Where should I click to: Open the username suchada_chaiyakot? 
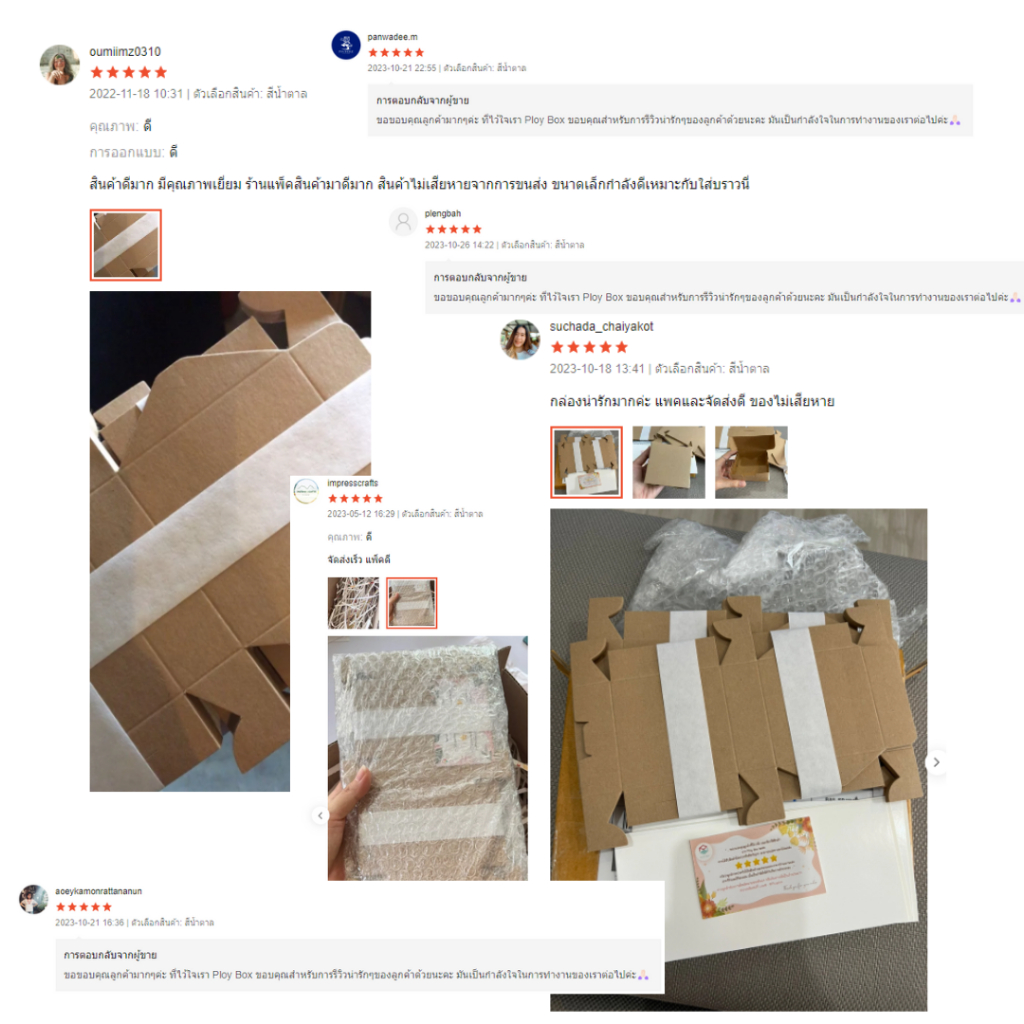click(601, 327)
